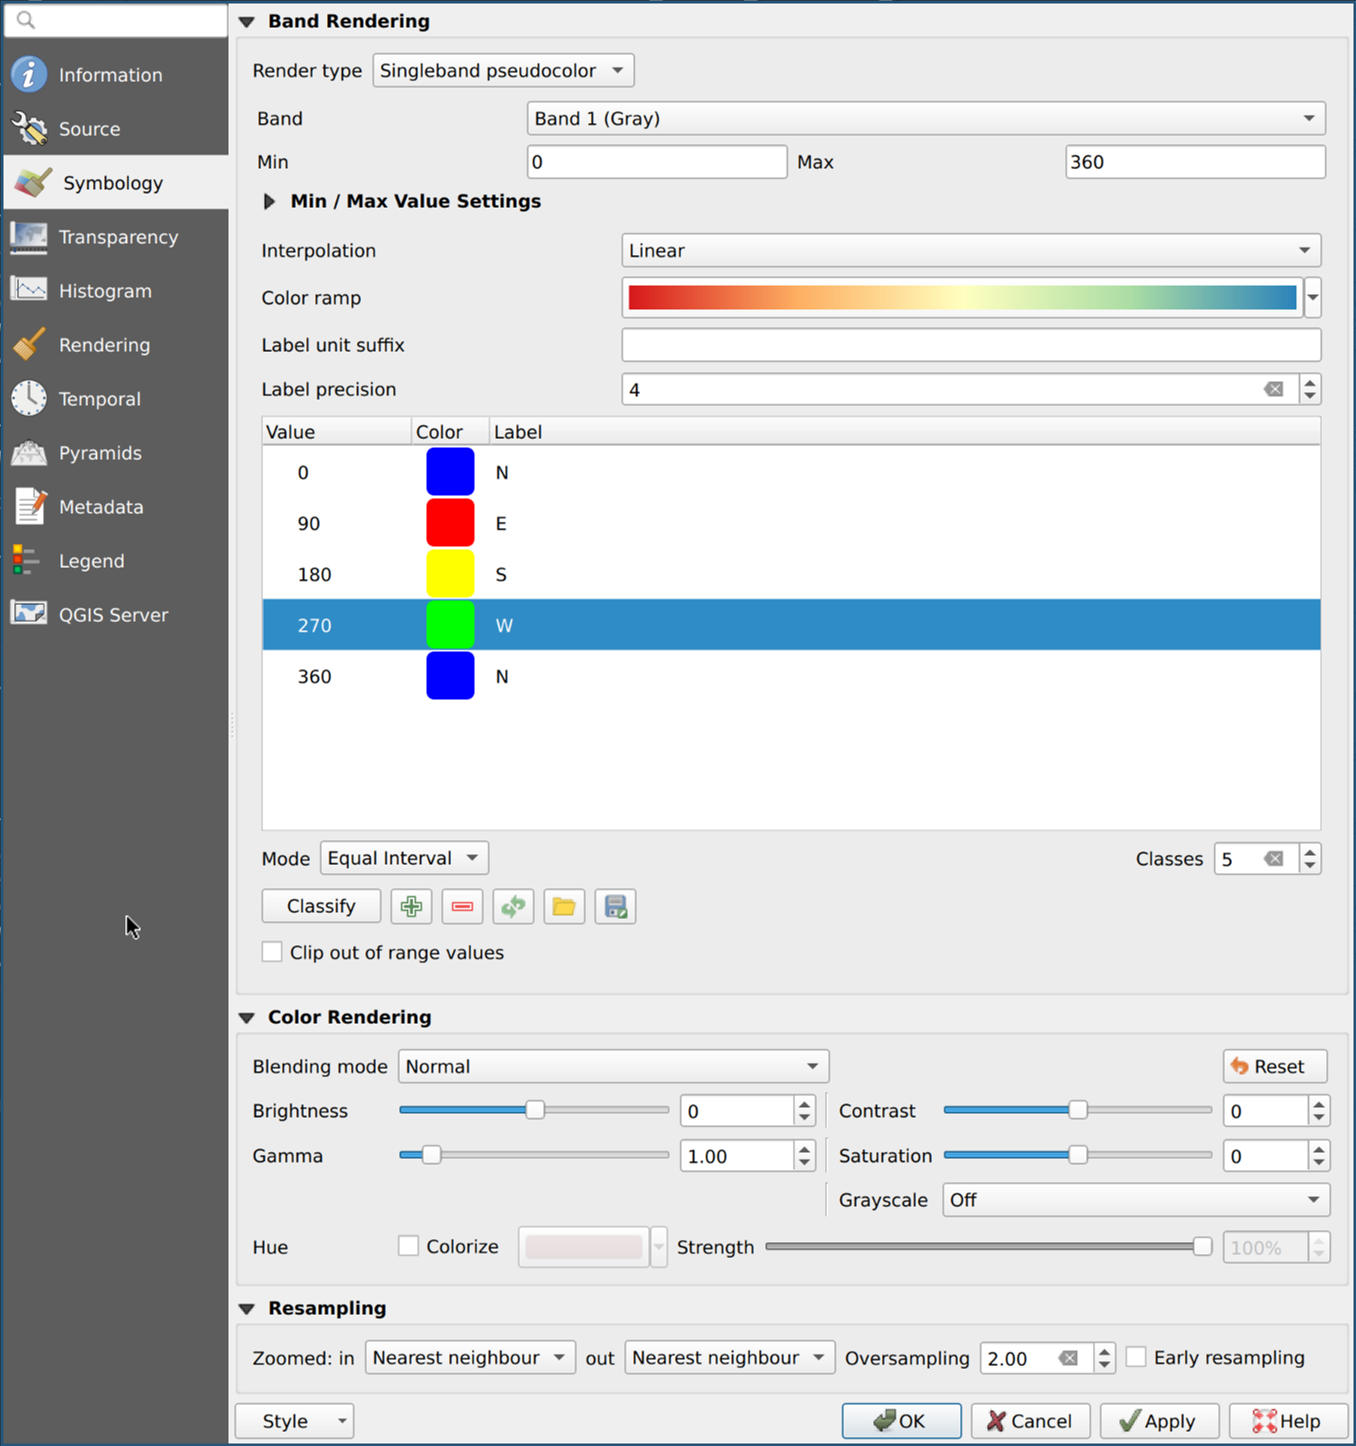1356x1446 pixels.
Task: Click the load color map folder icon
Action: (x=564, y=907)
